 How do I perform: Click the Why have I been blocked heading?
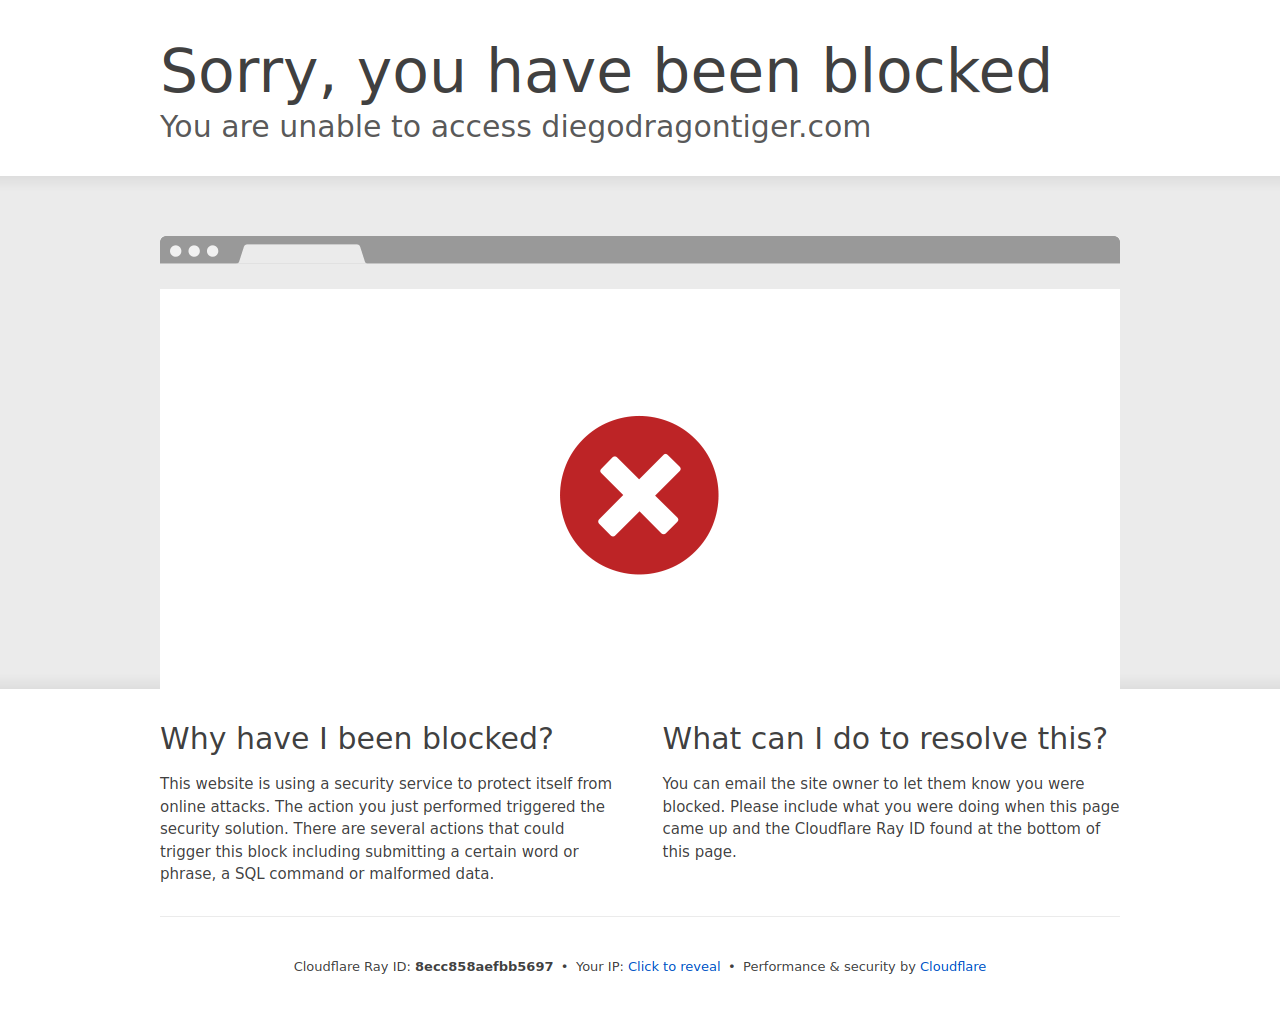357,738
